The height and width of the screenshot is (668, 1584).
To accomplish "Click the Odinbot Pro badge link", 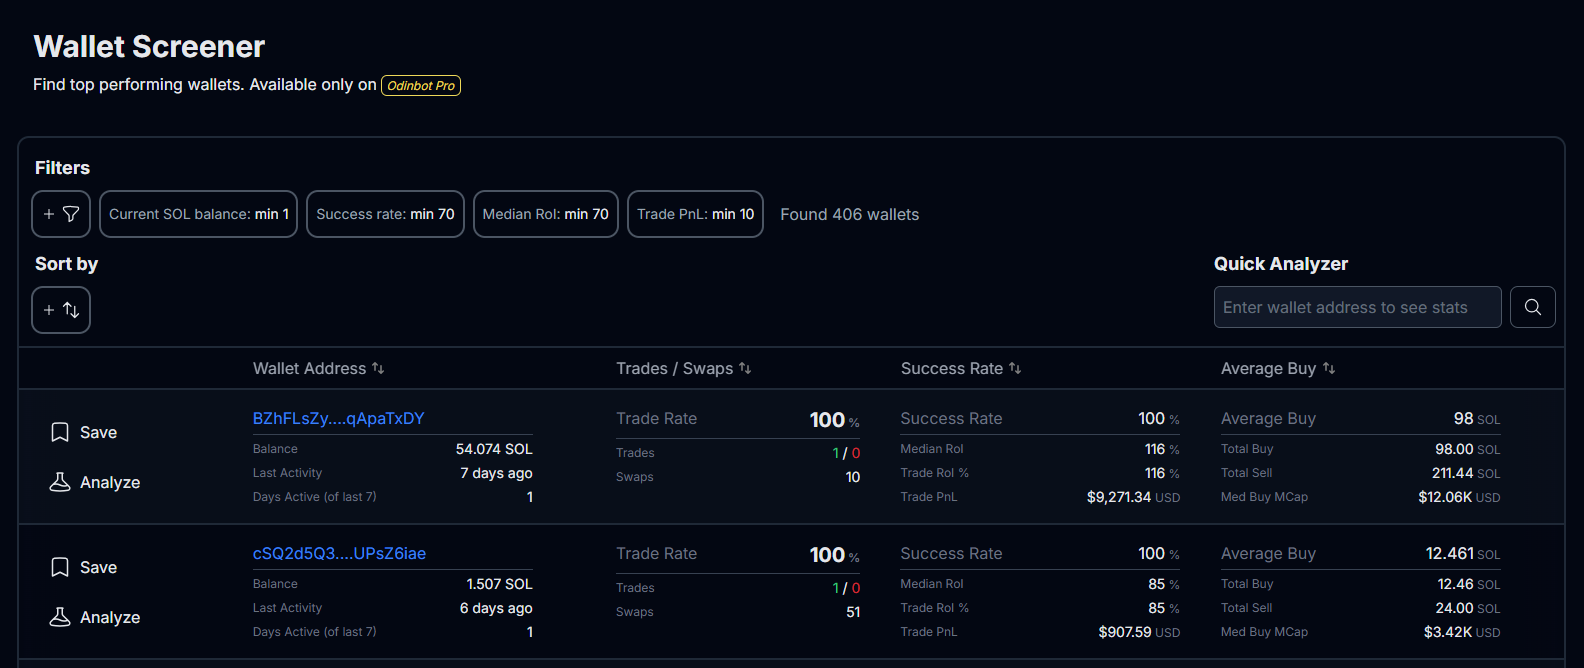I will pyautogui.click(x=421, y=86).
